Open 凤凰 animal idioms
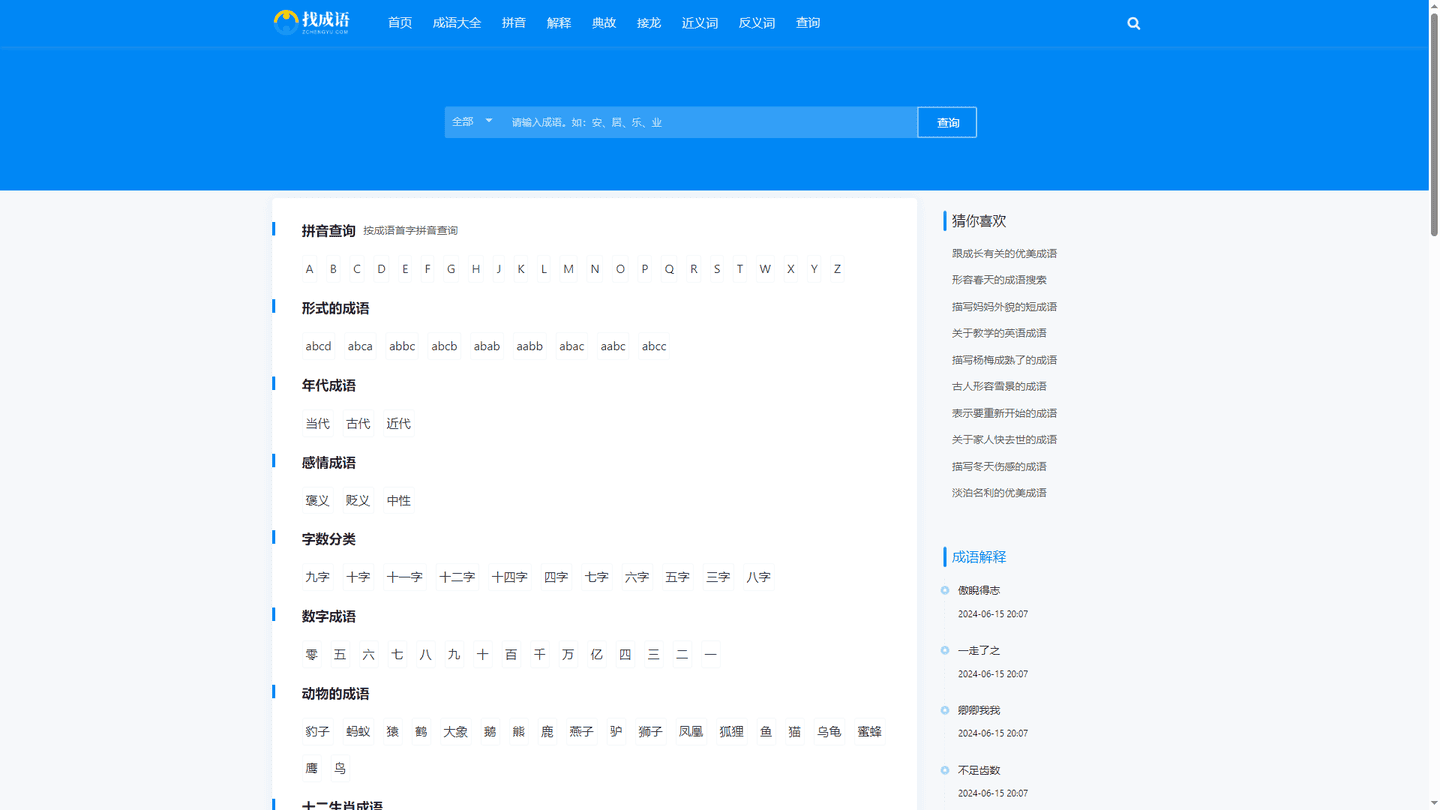The width and height of the screenshot is (1440, 810). 691,732
